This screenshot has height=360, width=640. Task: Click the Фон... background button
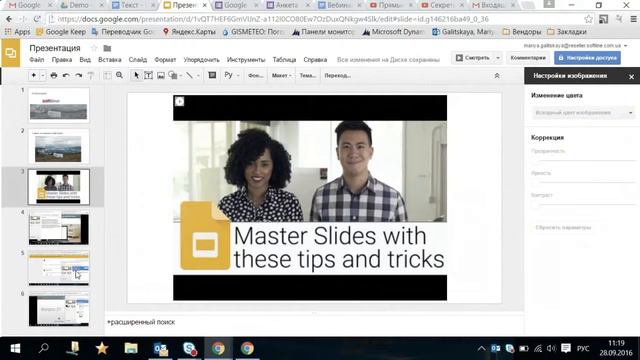[x=256, y=76]
